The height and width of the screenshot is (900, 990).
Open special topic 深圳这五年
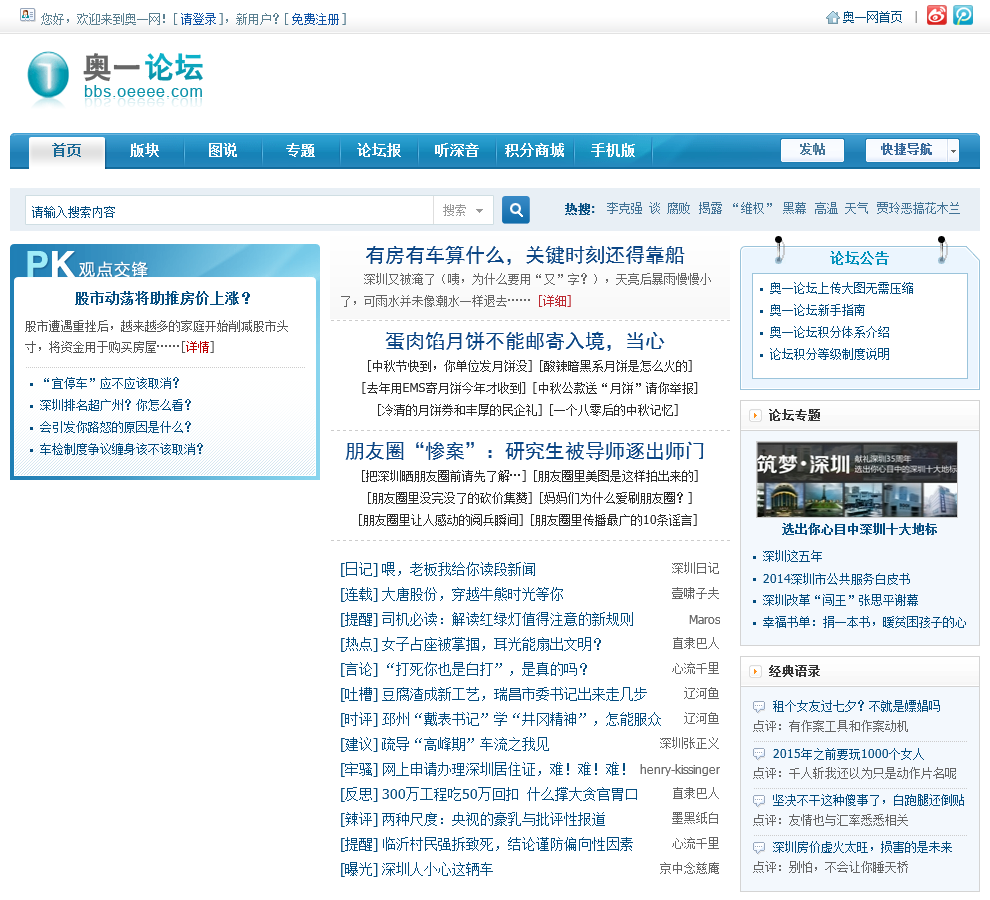(792, 556)
